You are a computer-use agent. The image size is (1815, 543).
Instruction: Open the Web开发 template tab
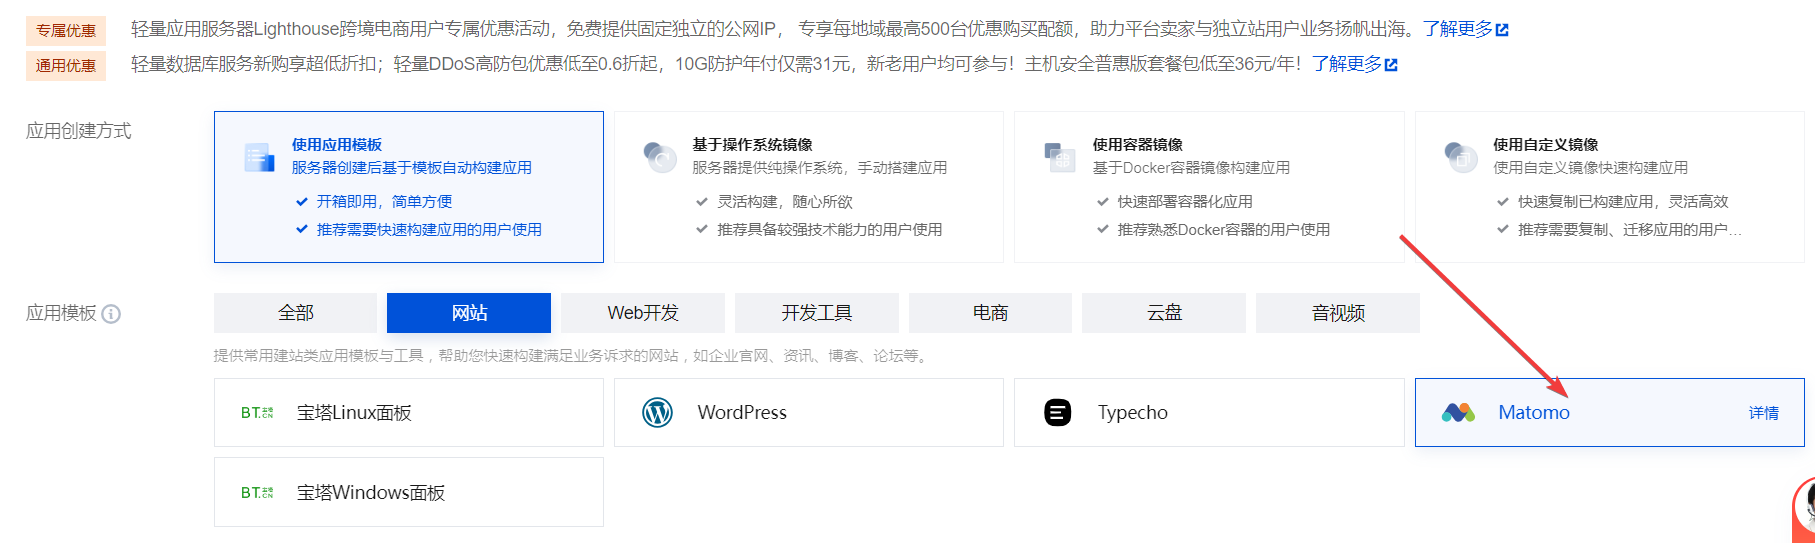pyautogui.click(x=643, y=313)
